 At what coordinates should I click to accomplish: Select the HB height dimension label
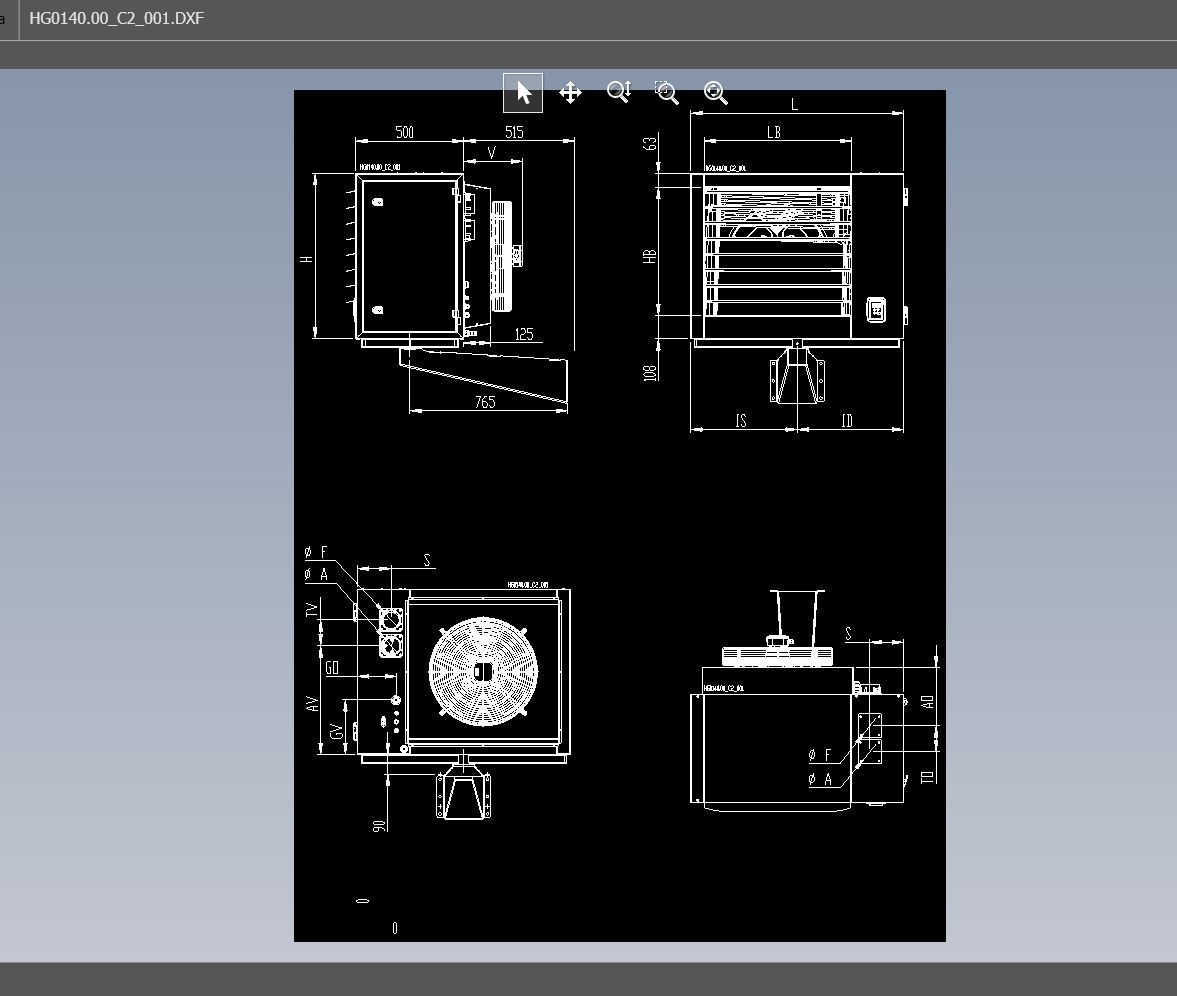[651, 256]
